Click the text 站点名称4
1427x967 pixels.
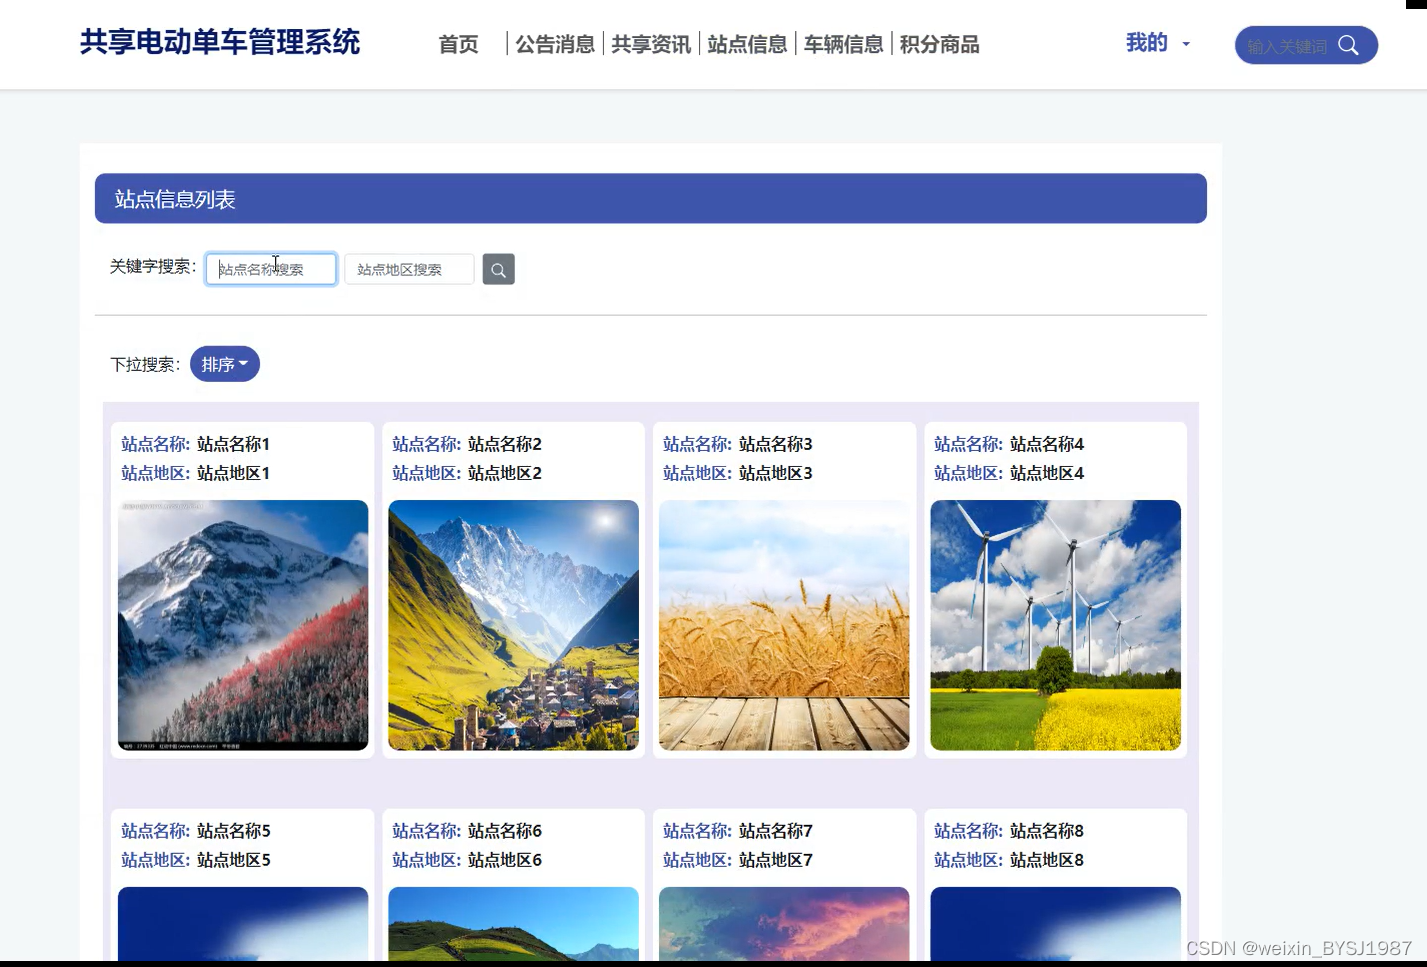tap(1046, 444)
